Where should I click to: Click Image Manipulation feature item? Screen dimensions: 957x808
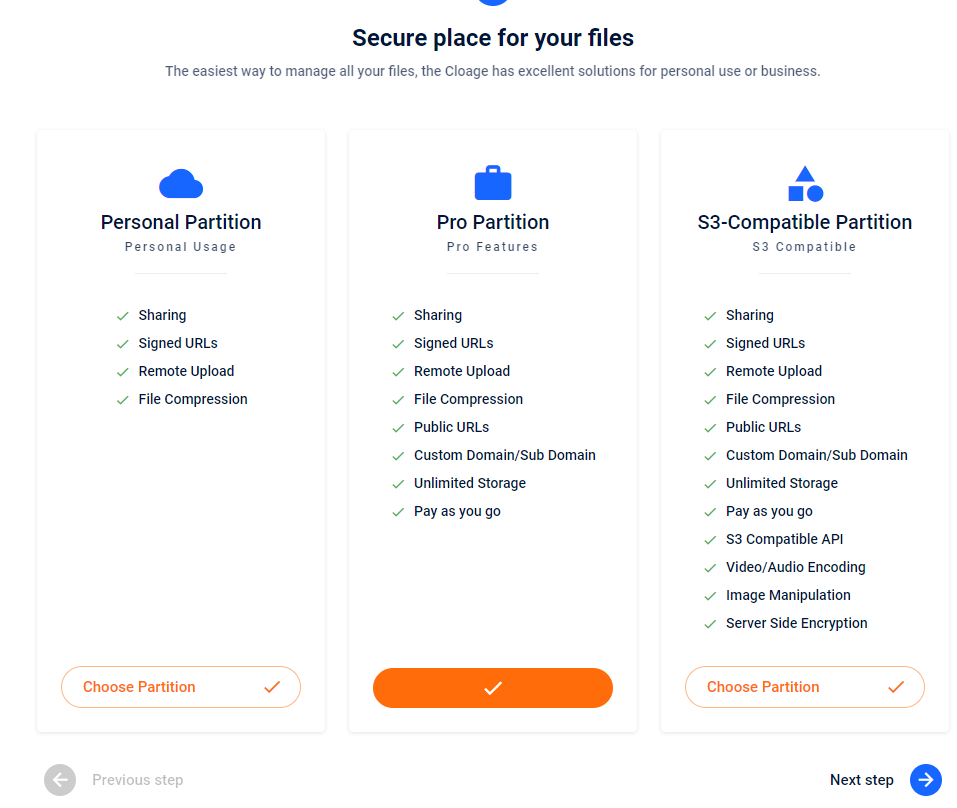click(788, 595)
